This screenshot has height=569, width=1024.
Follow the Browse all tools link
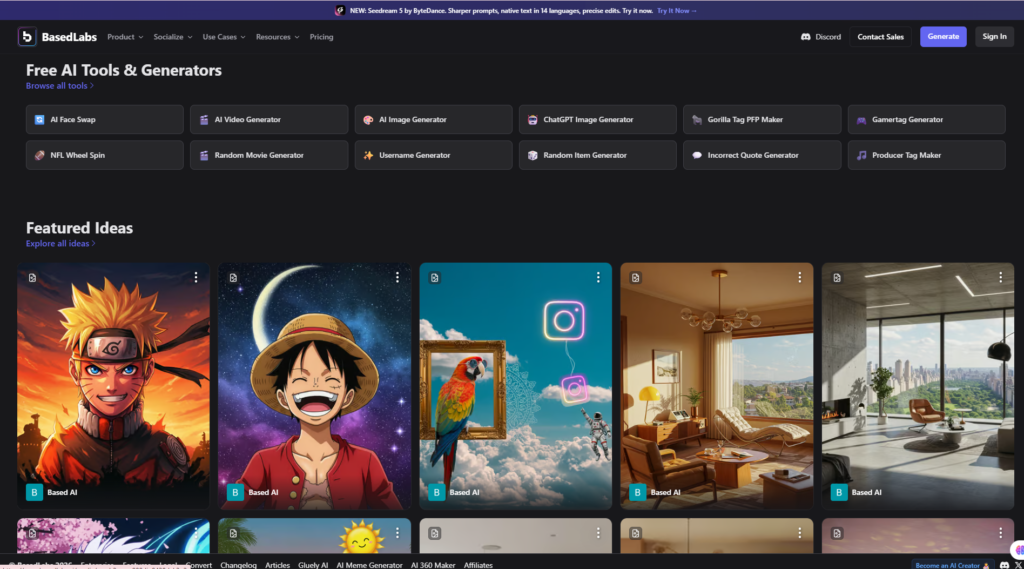(59, 86)
